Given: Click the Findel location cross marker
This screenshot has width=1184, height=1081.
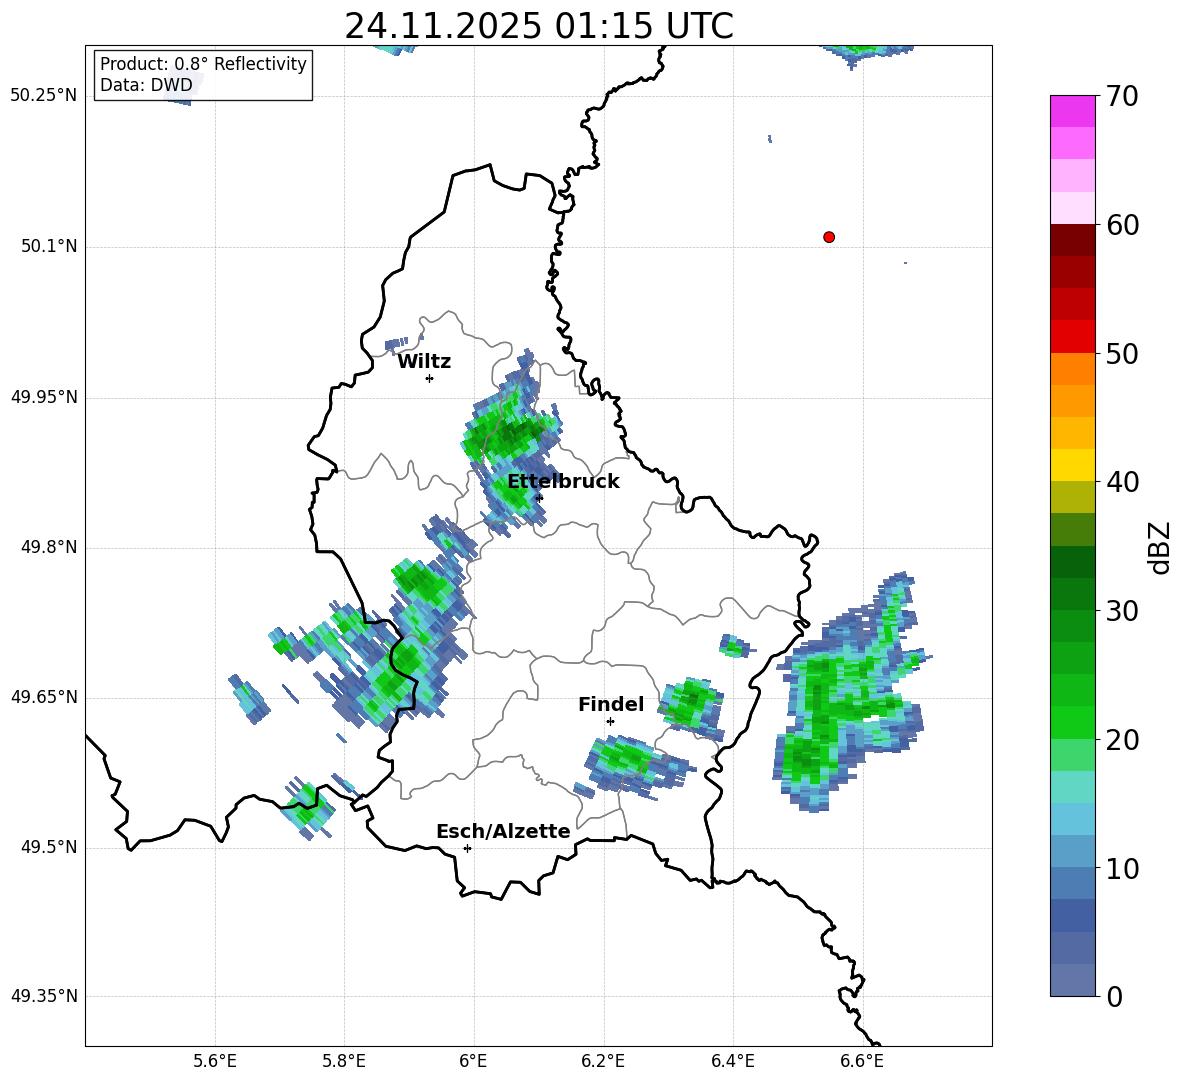Looking at the screenshot, I should tap(610, 721).
